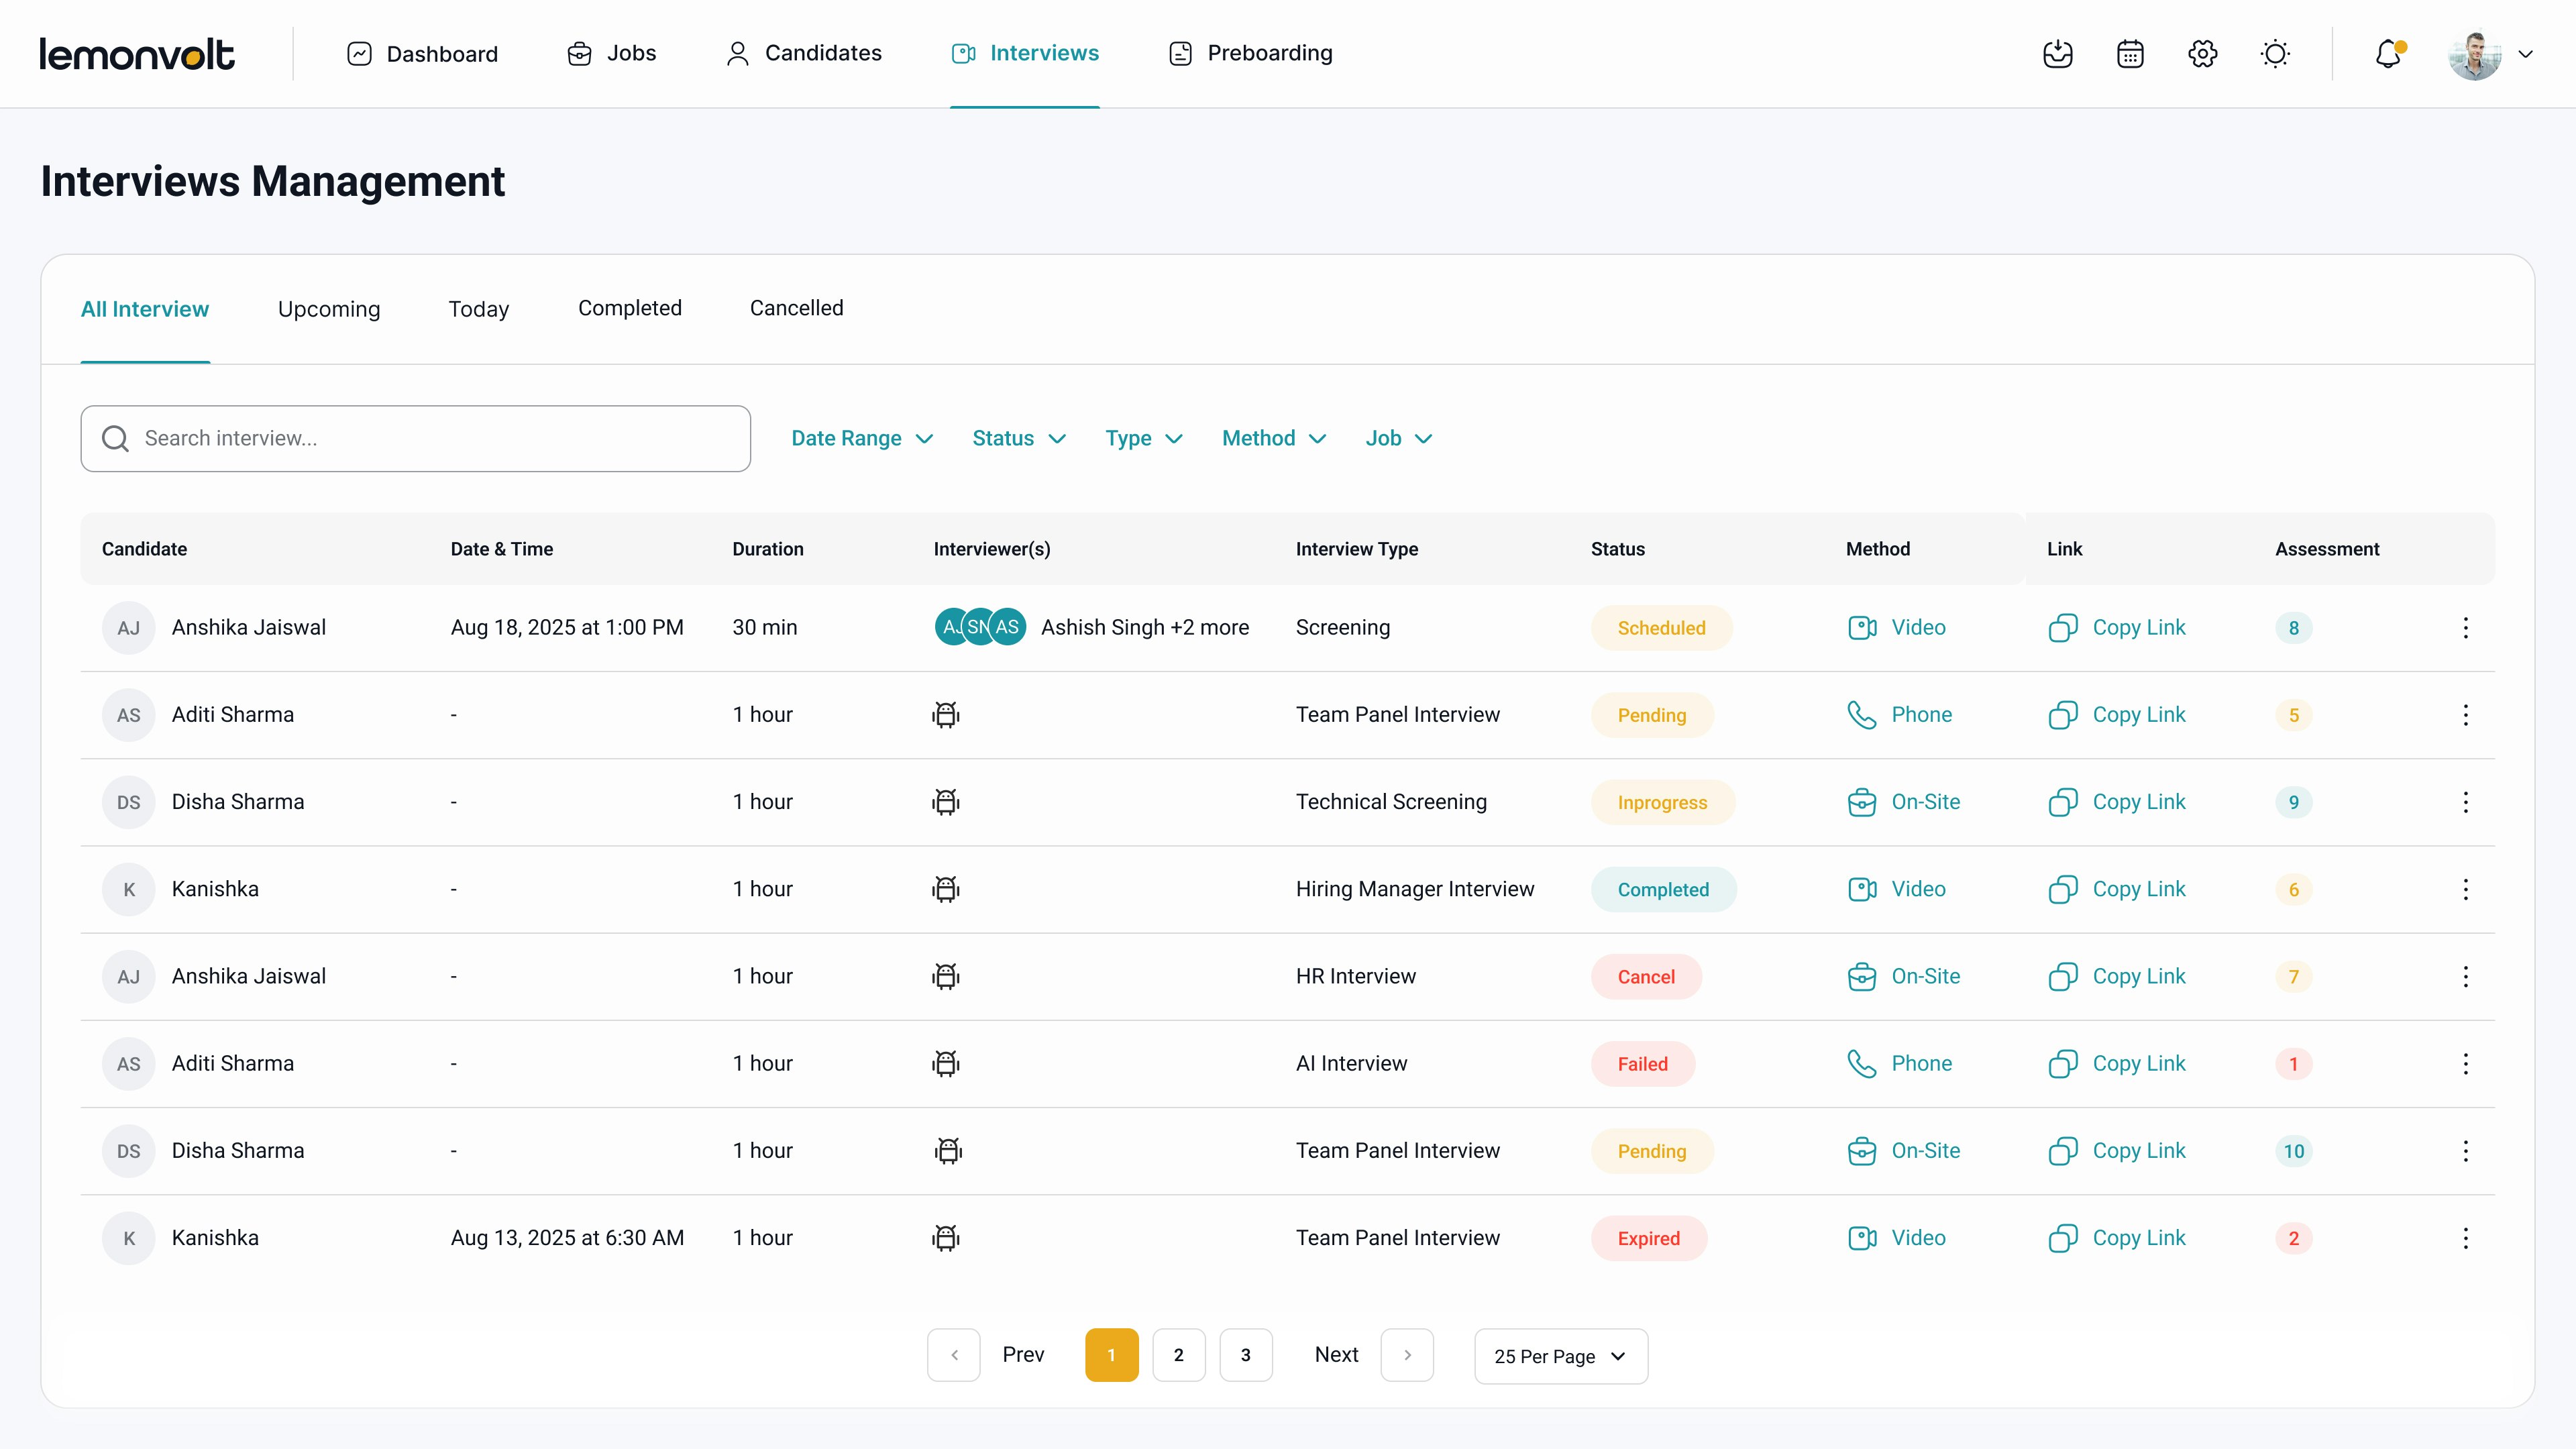Open the calendar icon in the top bar

click(x=2129, y=54)
